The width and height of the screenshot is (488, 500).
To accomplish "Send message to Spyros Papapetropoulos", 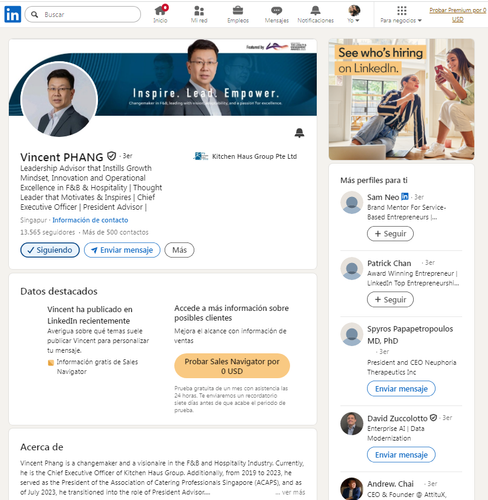I will pos(401,389).
